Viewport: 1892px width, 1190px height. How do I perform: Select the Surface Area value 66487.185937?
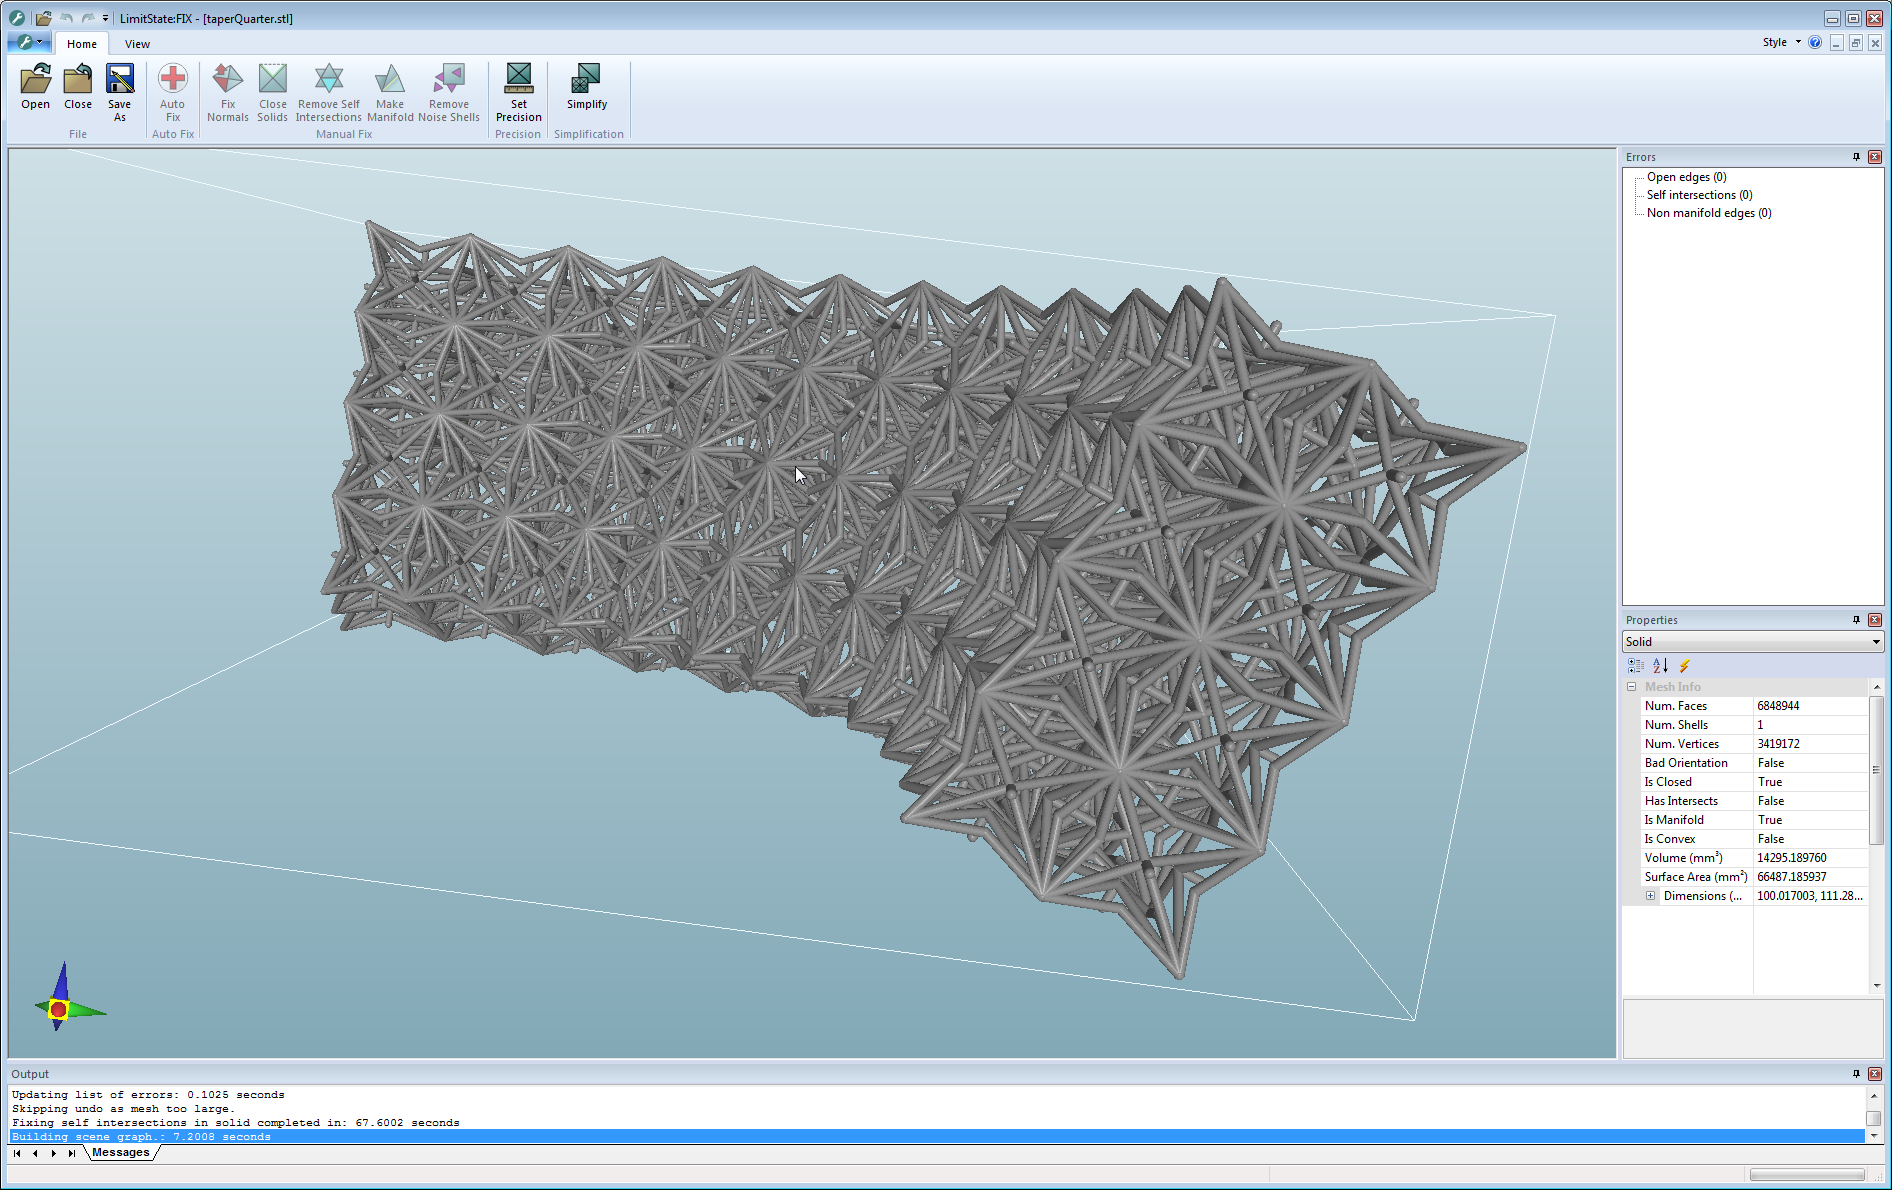point(1791,877)
